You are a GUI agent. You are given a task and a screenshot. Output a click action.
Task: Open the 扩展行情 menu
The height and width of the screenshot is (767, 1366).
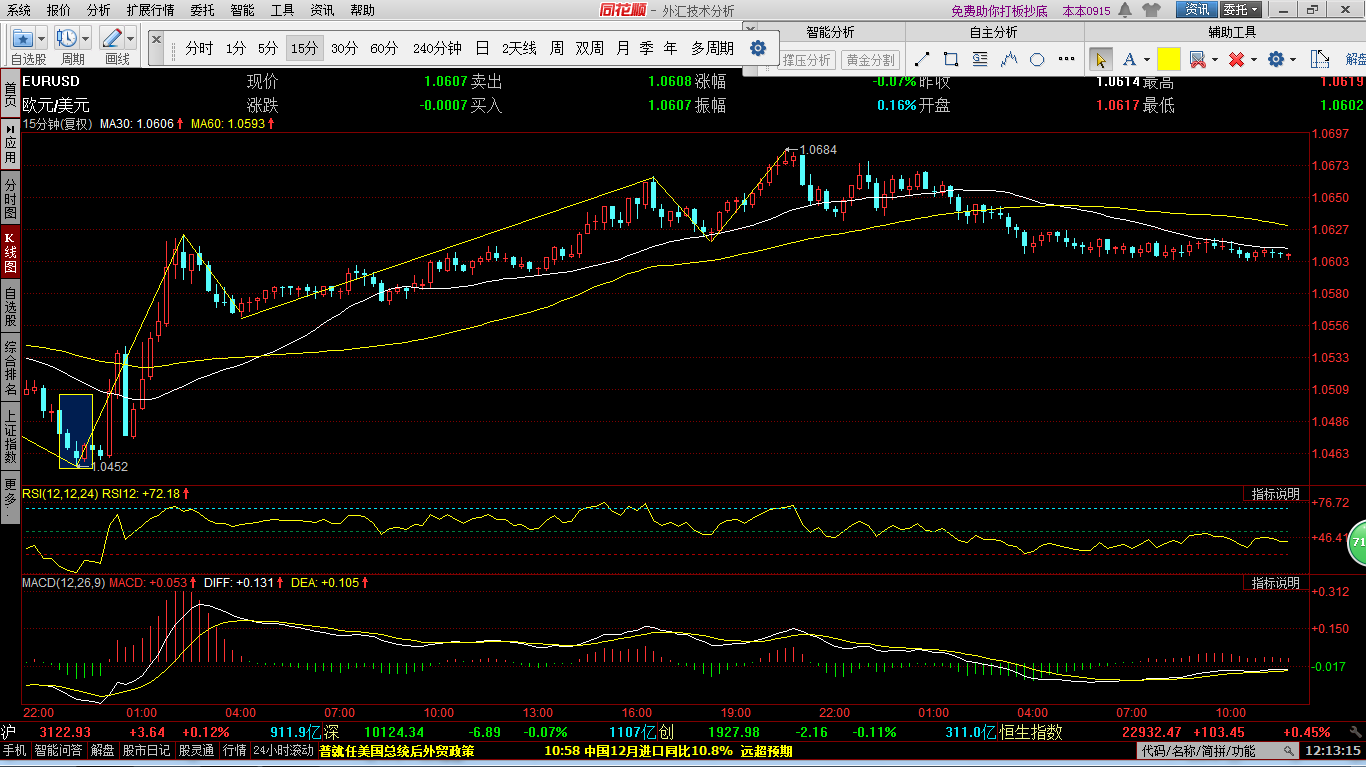[x=150, y=10]
